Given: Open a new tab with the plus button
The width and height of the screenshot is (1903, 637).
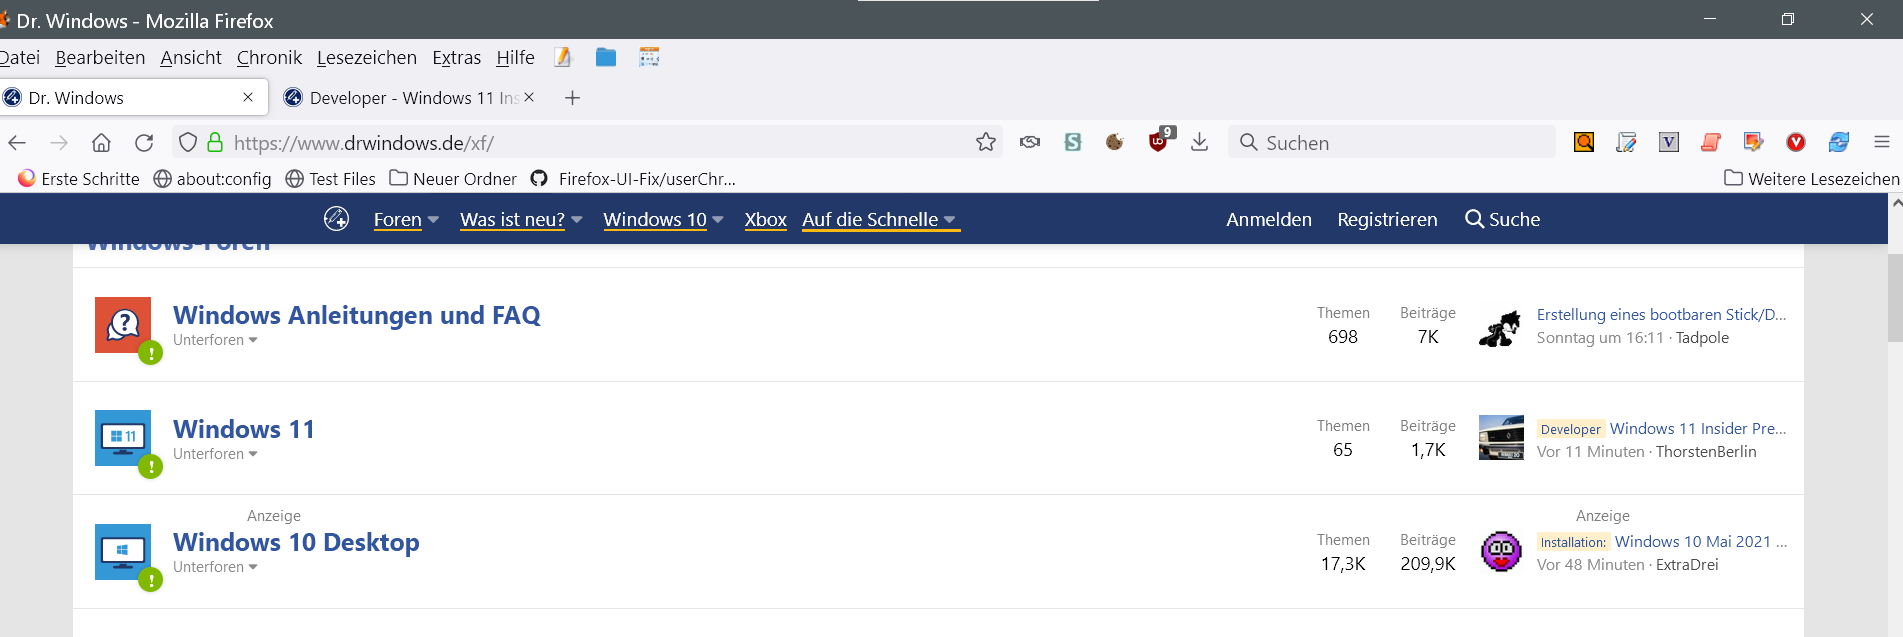Looking at the screenshot, I should point(572,97).
